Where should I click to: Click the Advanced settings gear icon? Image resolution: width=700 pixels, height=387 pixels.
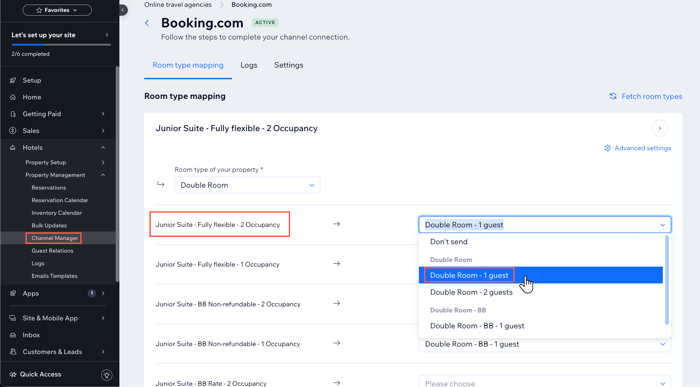click(x=608, y=148)
